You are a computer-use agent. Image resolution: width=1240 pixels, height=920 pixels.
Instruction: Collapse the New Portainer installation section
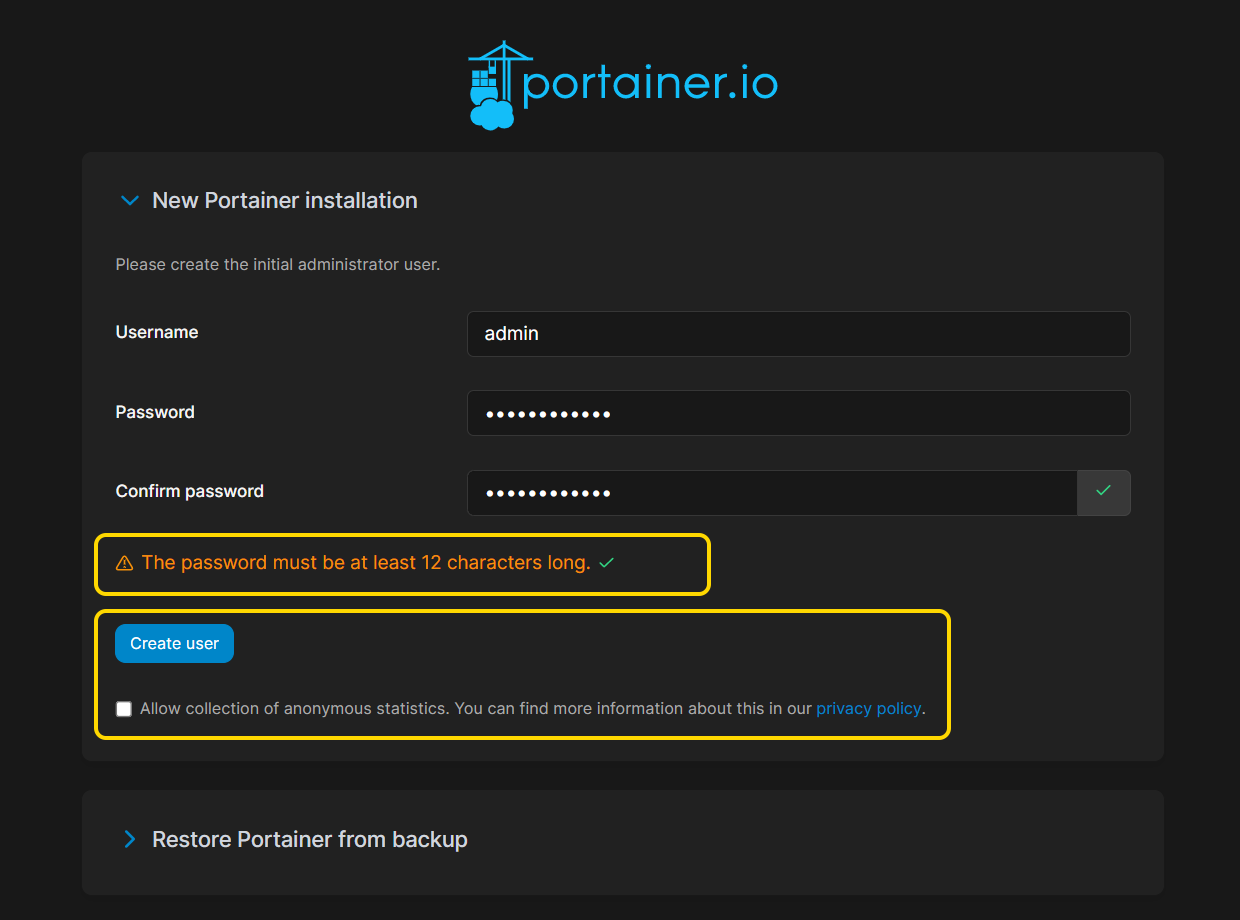point(129,201)
